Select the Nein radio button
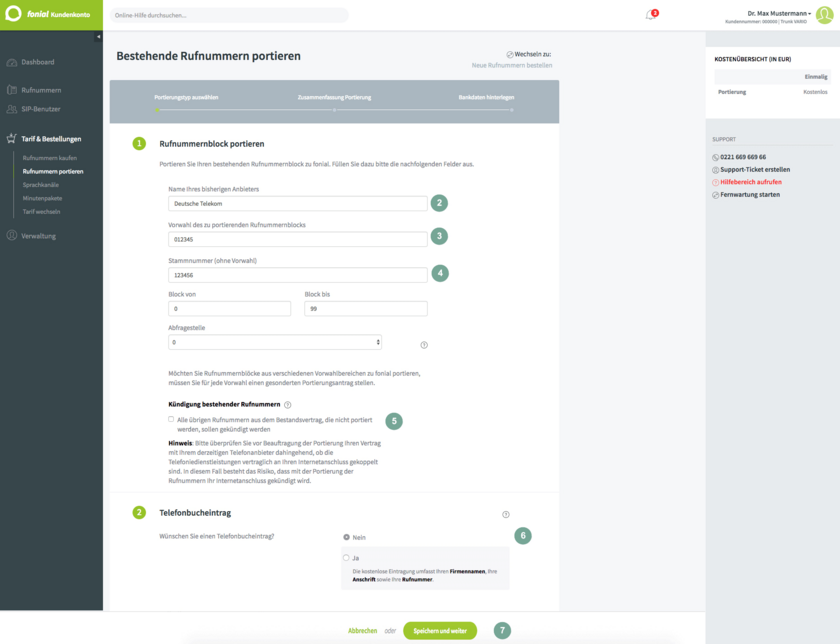Screen dimensions: 840x644 pyautogui.click(x=347, y=537)
